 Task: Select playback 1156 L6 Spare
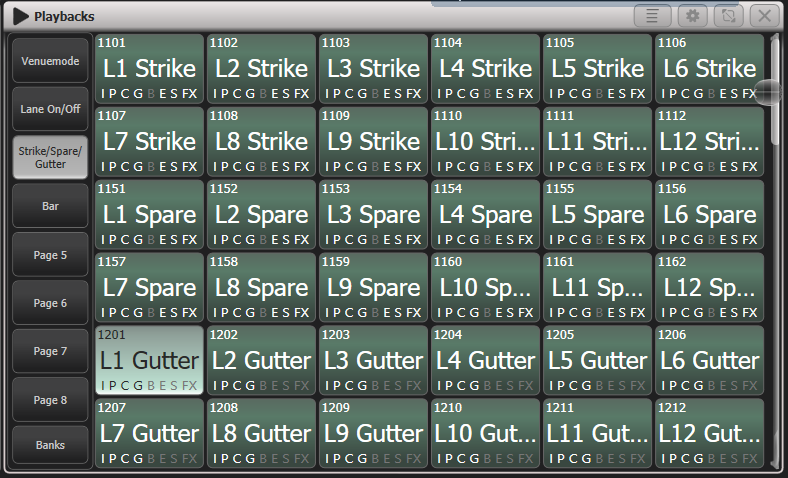pyautogui.click(x=710, y=215)
